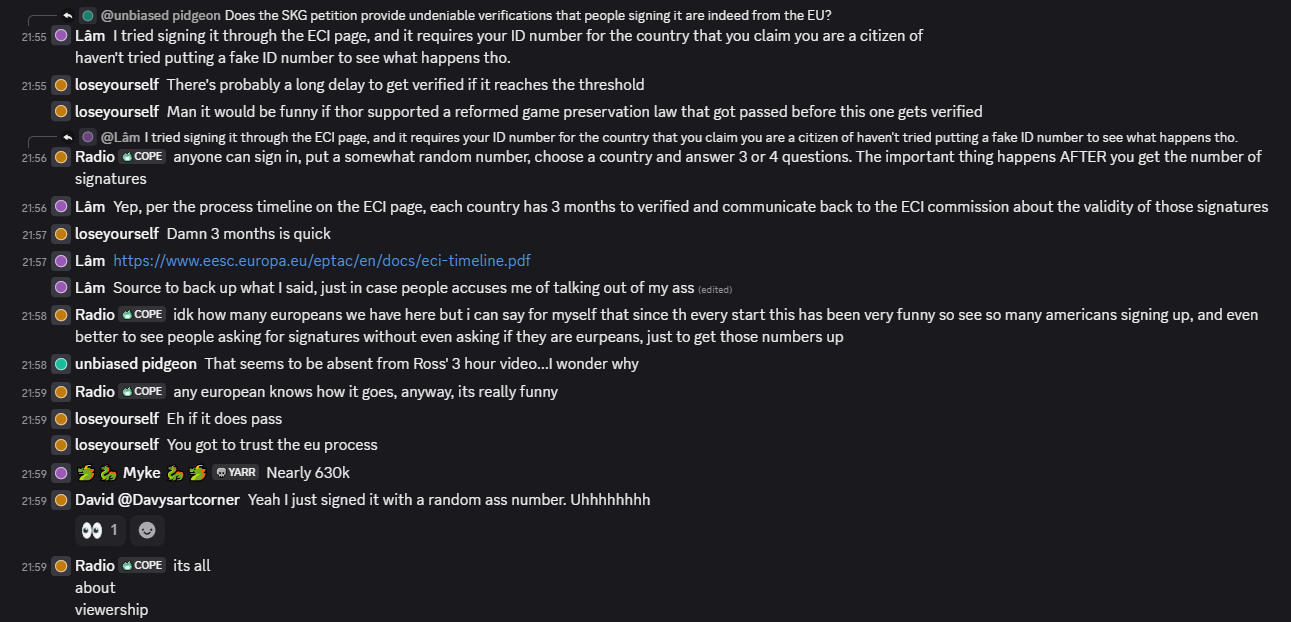Click Radio's username in the 'its all' message

95,566
